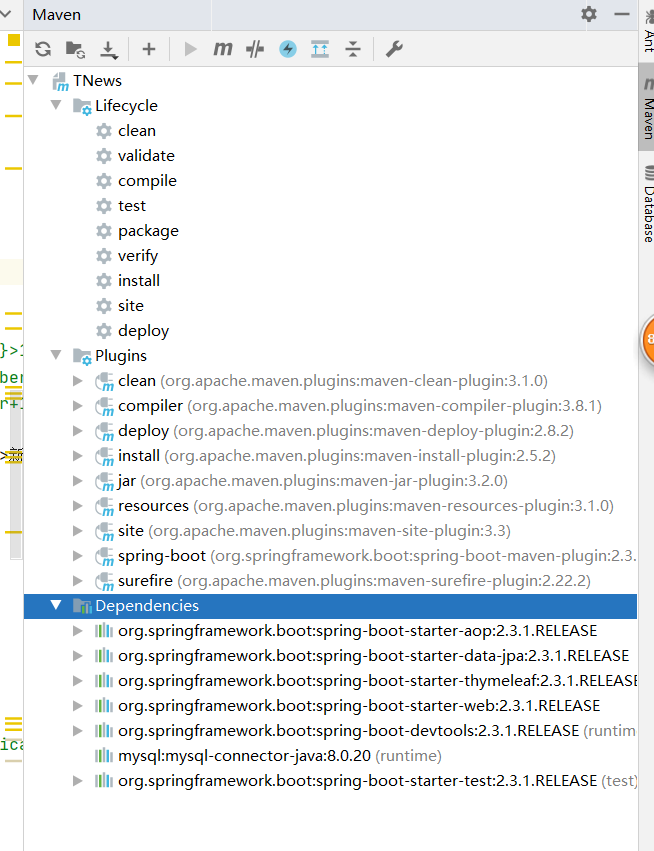Image resolution: width=654 pixels, height=851 pixels.
Task: Toggle skip tests mode
Action: [255, 49]
